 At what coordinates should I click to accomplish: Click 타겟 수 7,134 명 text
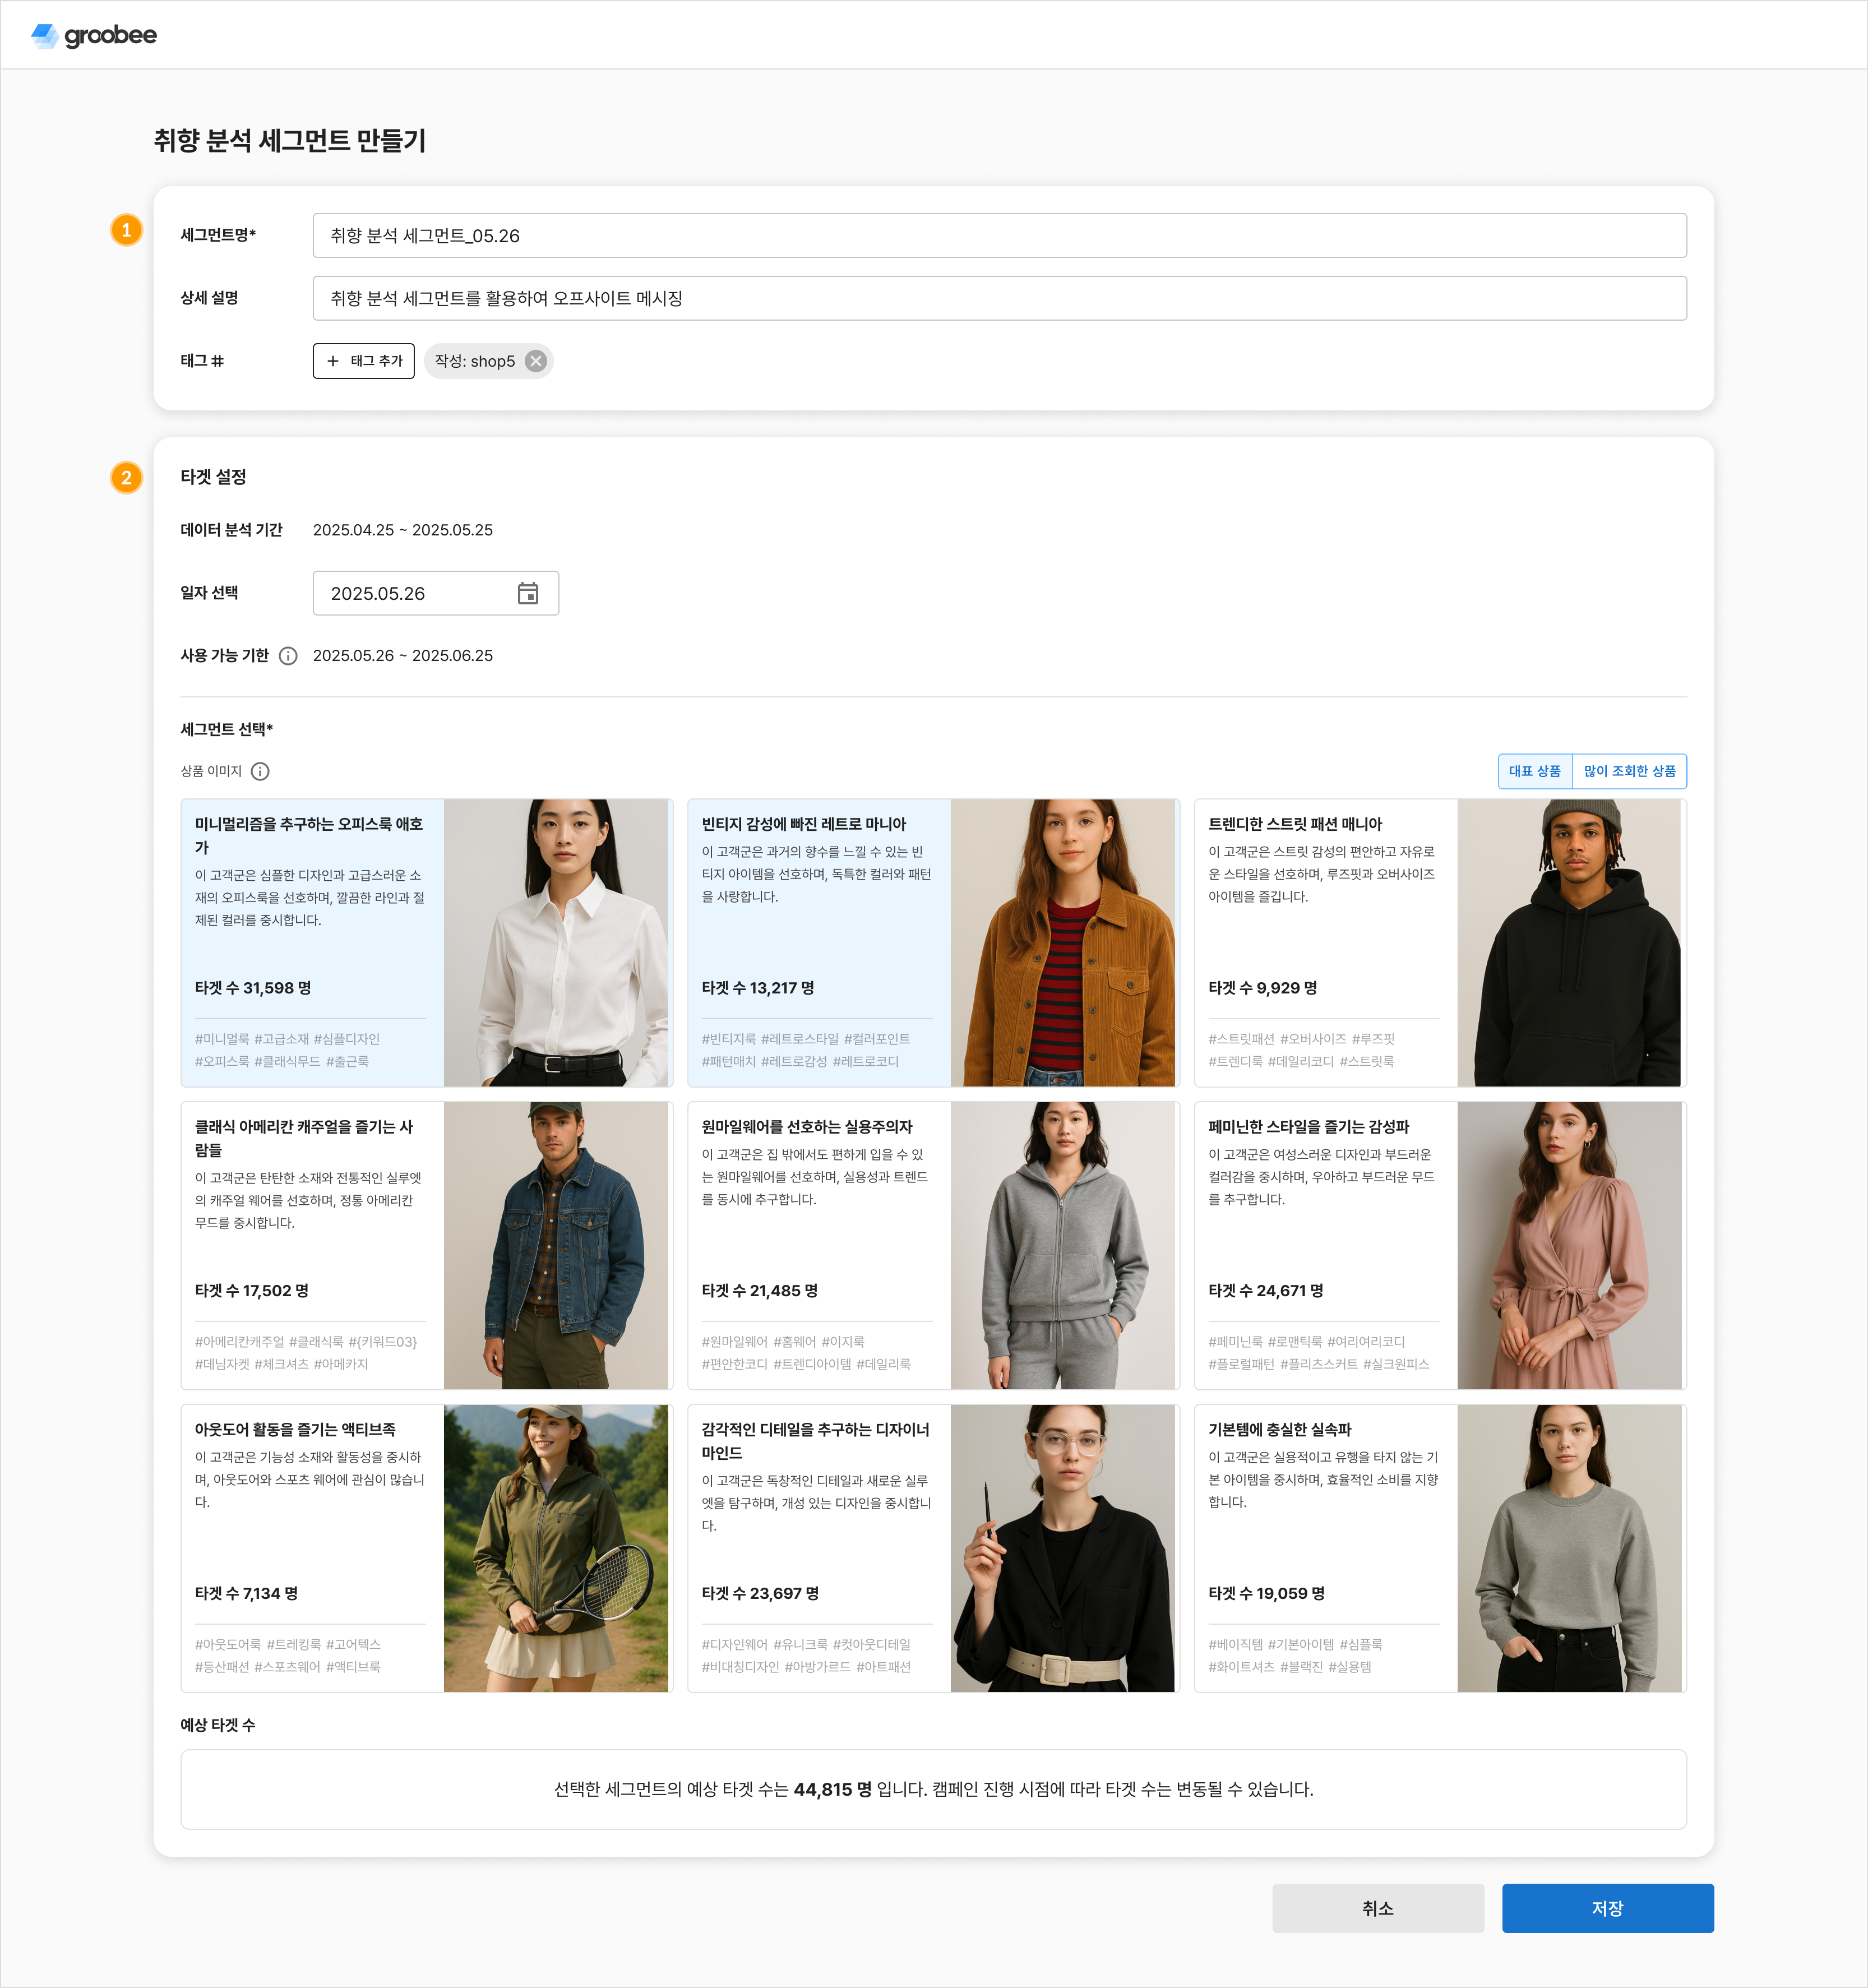(x=247, y=1594)
